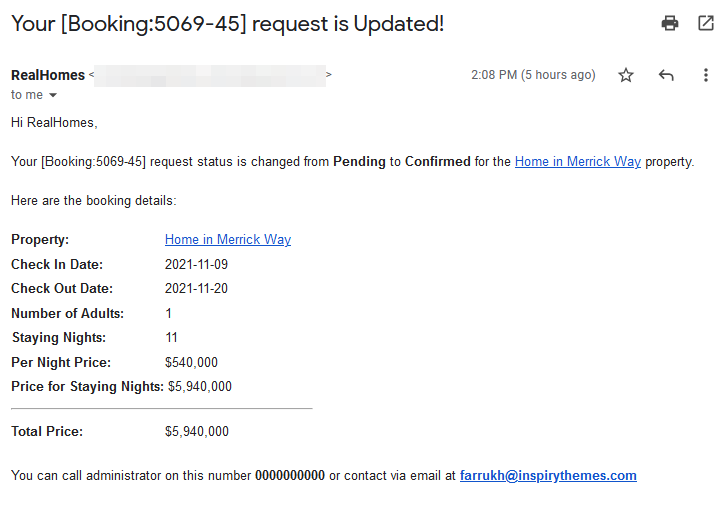
Task: Click the bold word Confirmed
Action: [438, 161]
